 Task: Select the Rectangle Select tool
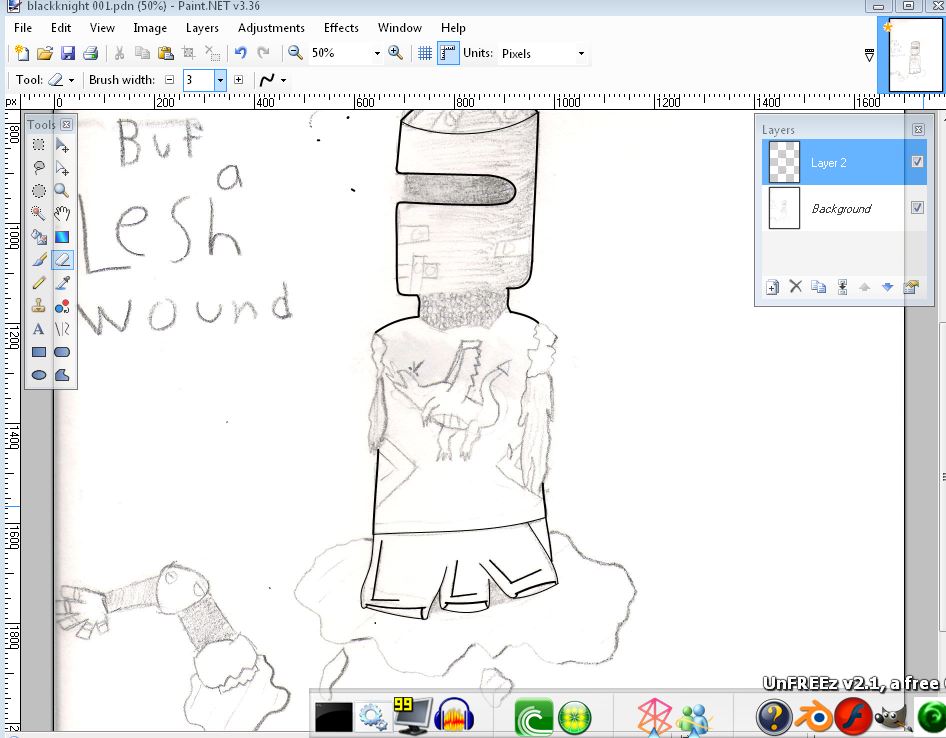pos(39,145)
